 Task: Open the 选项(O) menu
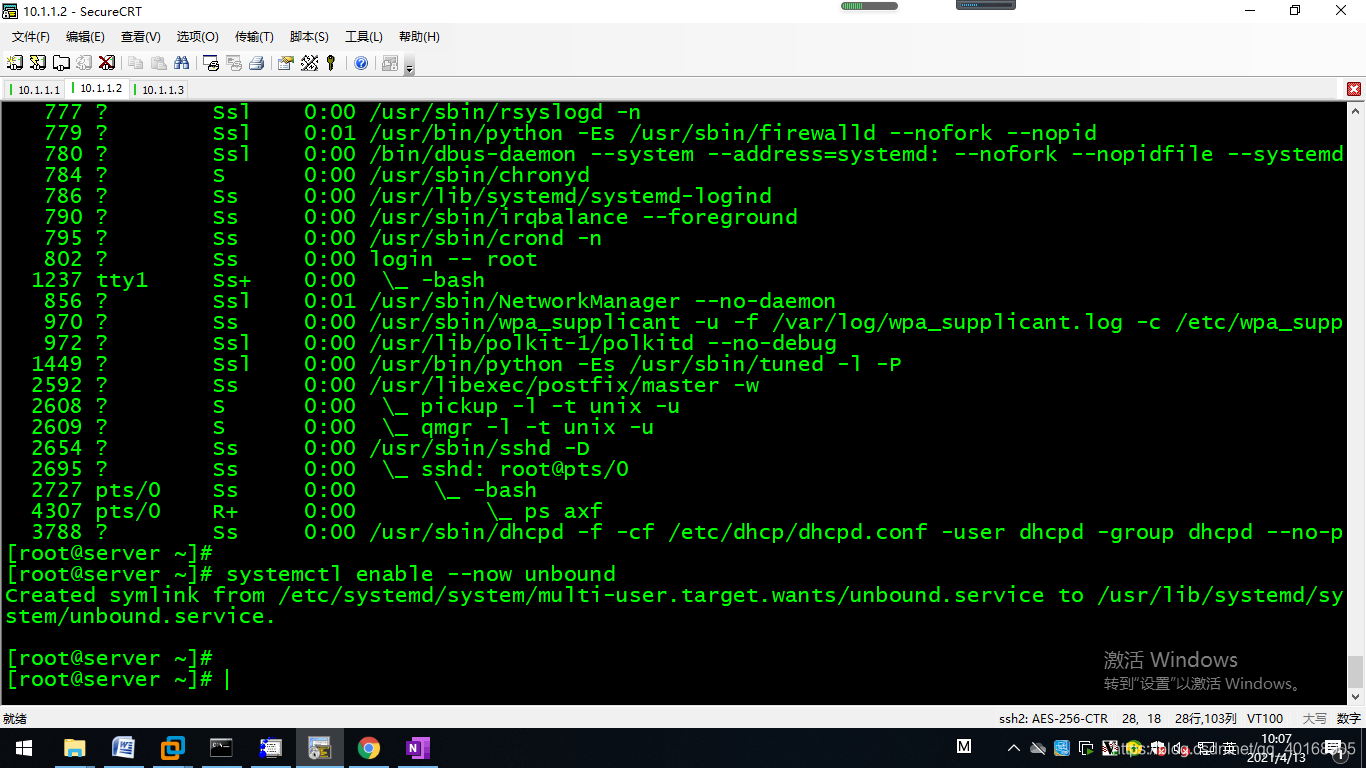point(197,37)
